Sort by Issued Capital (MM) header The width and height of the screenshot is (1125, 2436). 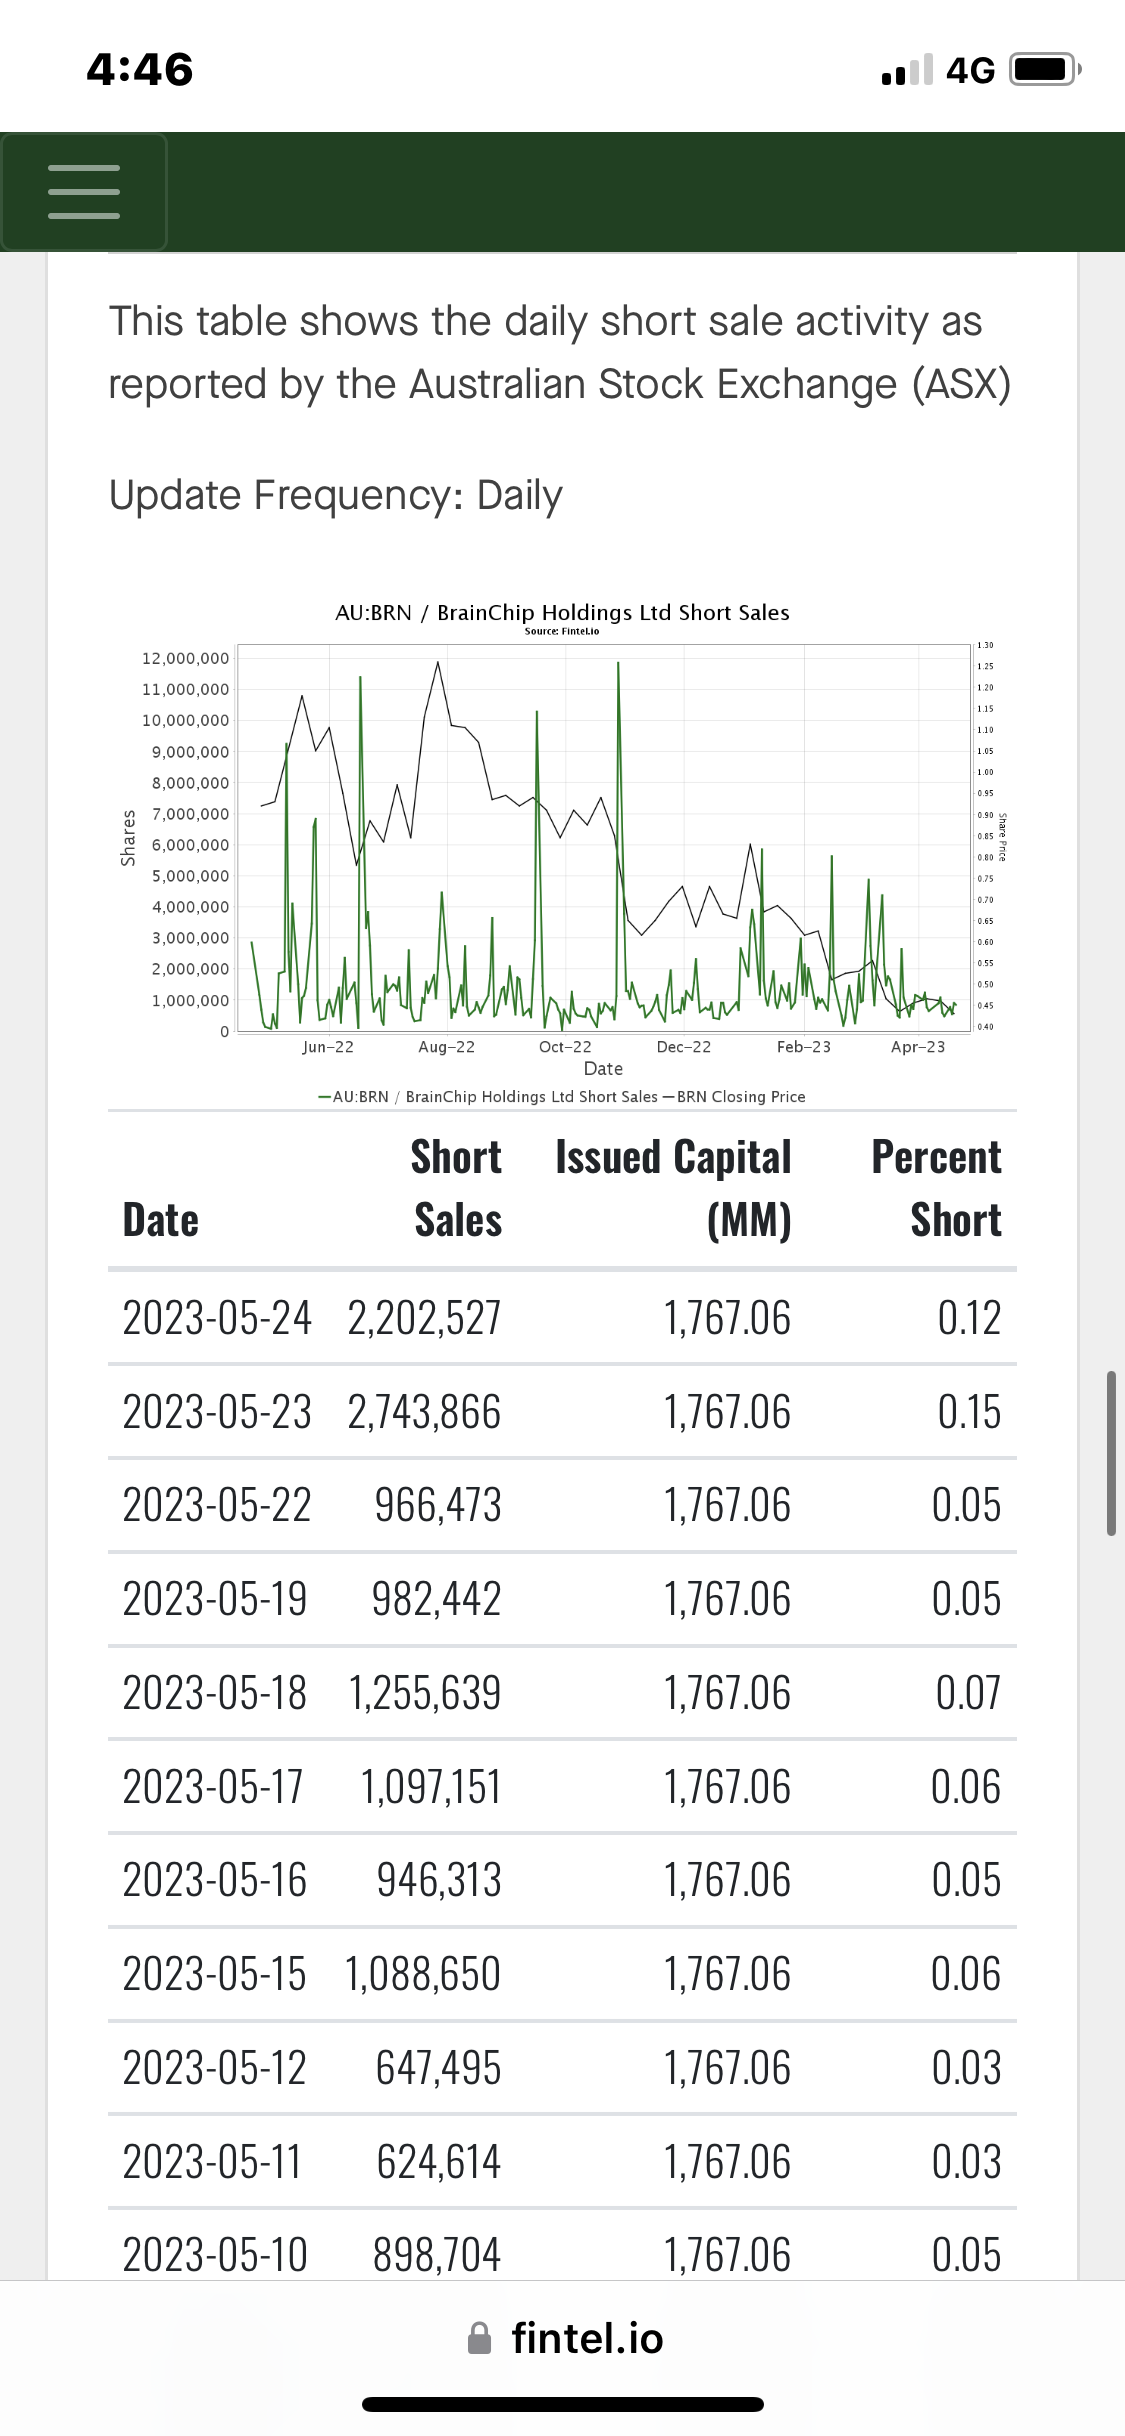(674, 1188)
